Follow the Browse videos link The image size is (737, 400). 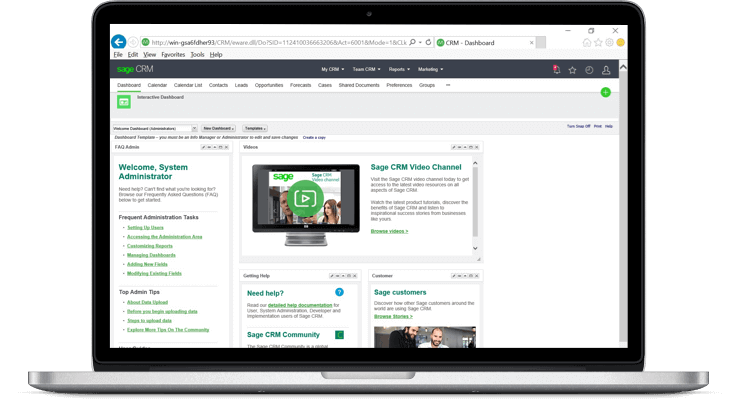pos(389,231)
